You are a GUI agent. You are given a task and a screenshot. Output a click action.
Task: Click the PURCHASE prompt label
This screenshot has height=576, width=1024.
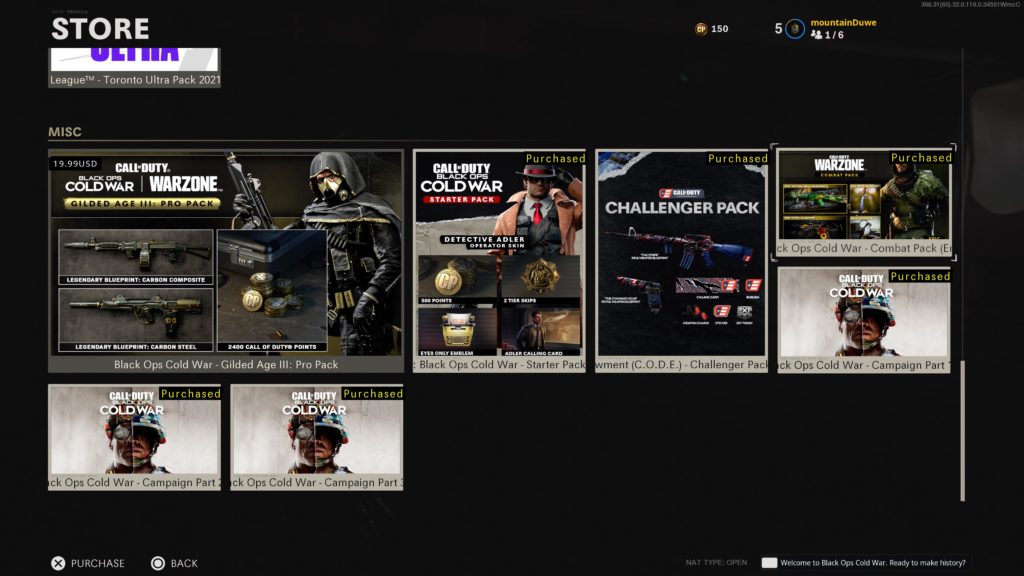pyautogui.click(x=97, y=563)
